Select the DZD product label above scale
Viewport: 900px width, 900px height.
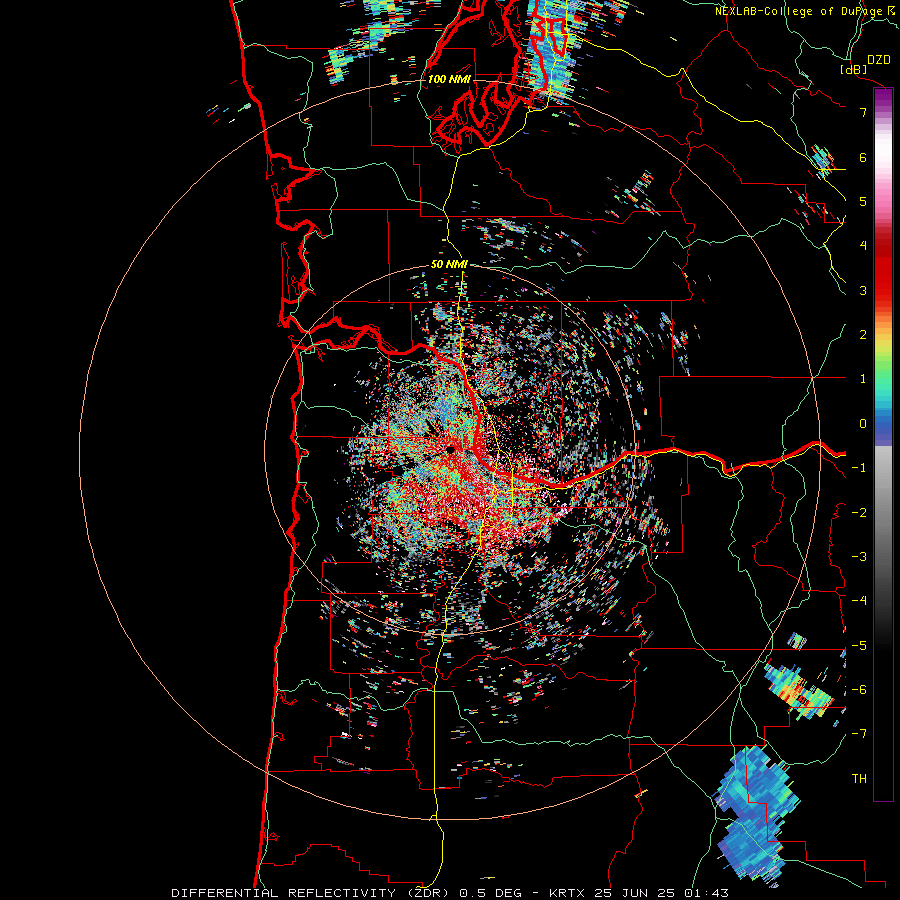878,60
